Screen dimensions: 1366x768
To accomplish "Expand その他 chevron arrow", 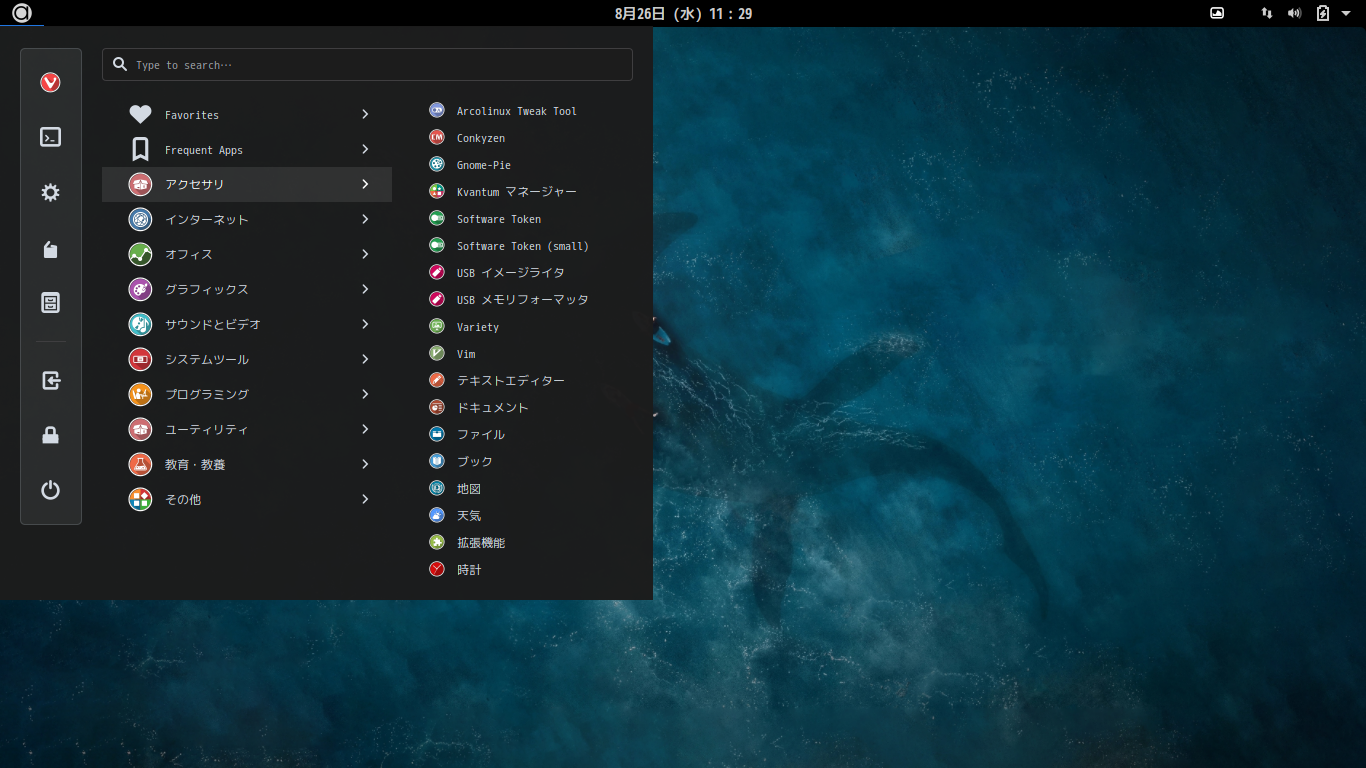I will tap(365, 500).
